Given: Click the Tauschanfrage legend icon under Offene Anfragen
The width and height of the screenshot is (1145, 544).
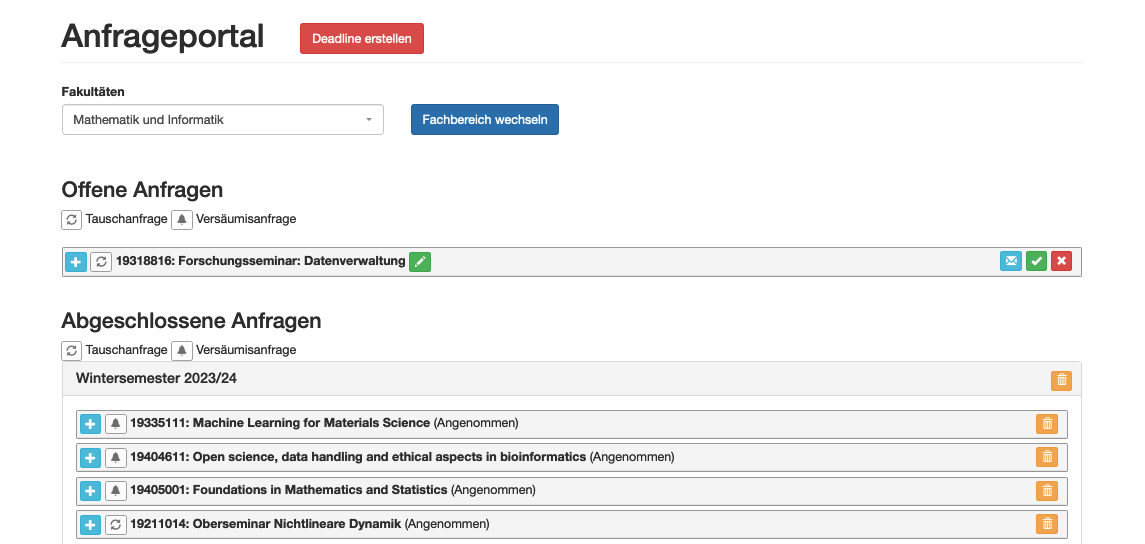Looking at the screenshot, I should click(72, 219).
